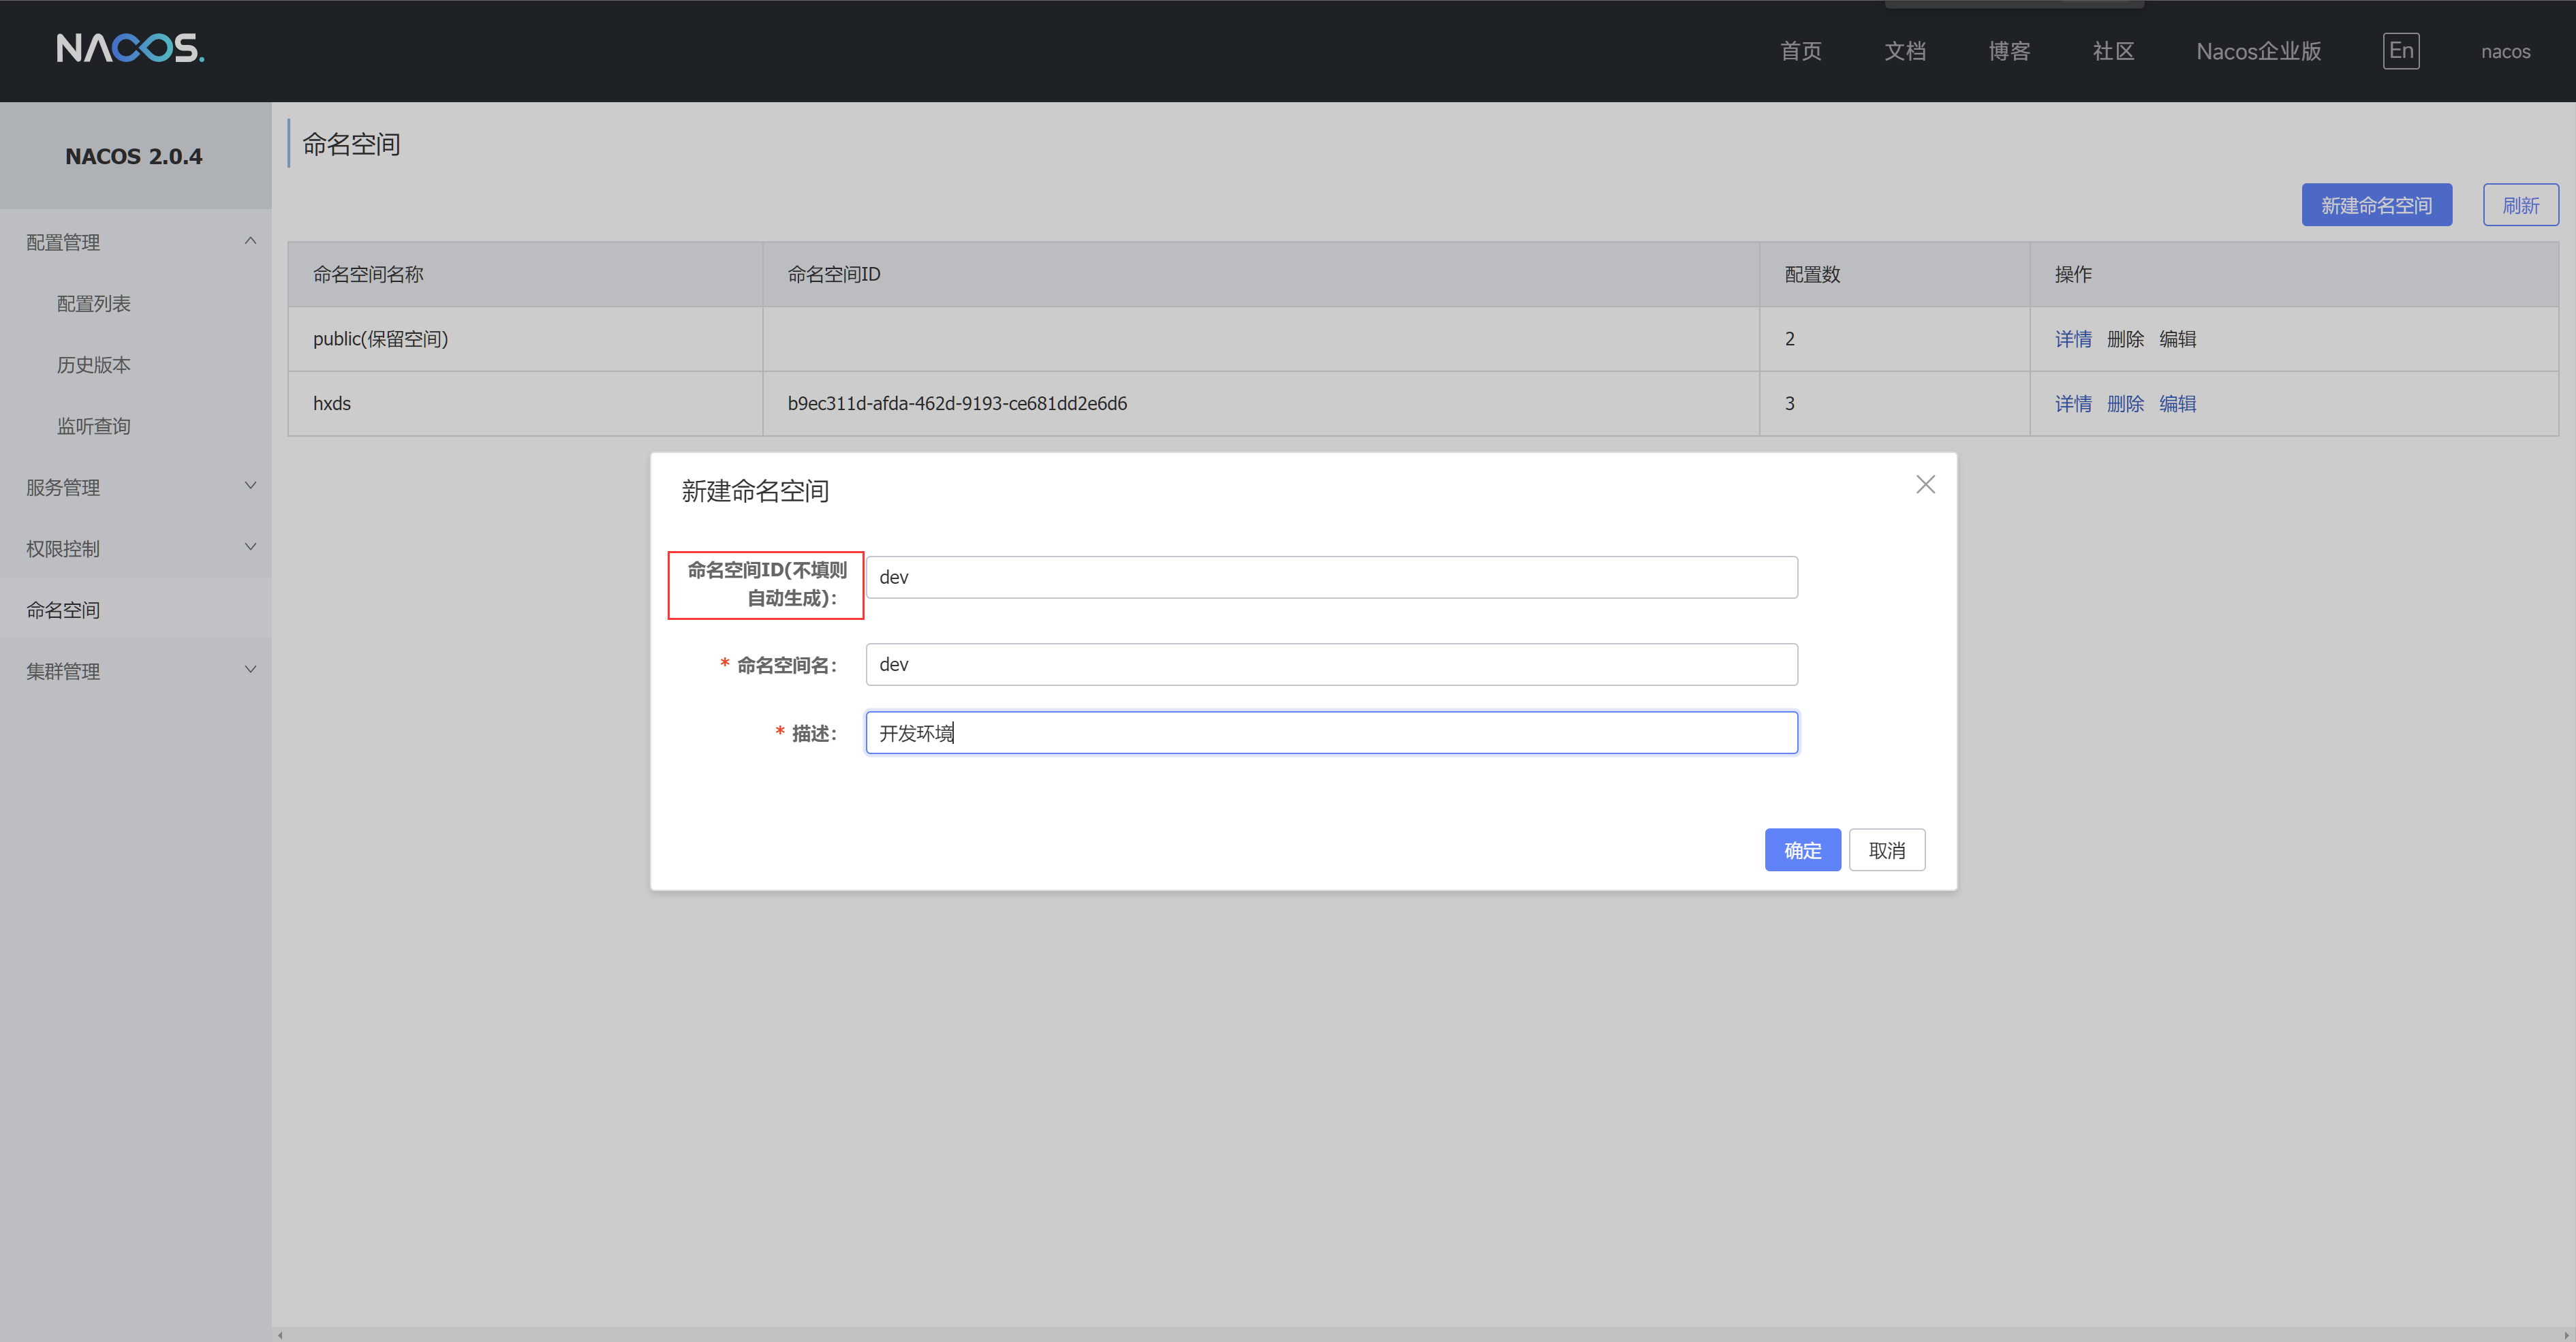2576x1342 pixels.
Task: Open 文档 in the top navigation
Action: 1905,51
